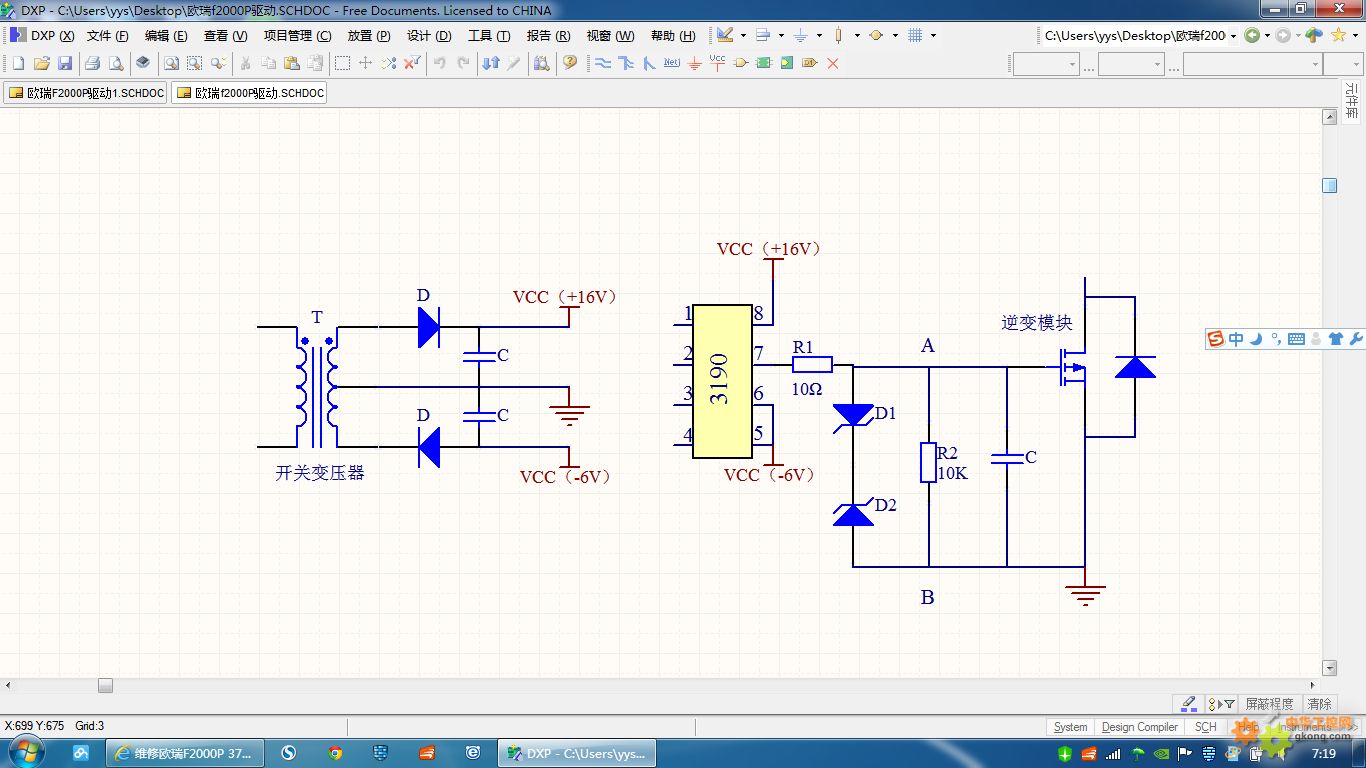The height and width of the screenshot is (768, 1366).
Task: Open the Favorites star icon
Action: (x=1338, y=35)
